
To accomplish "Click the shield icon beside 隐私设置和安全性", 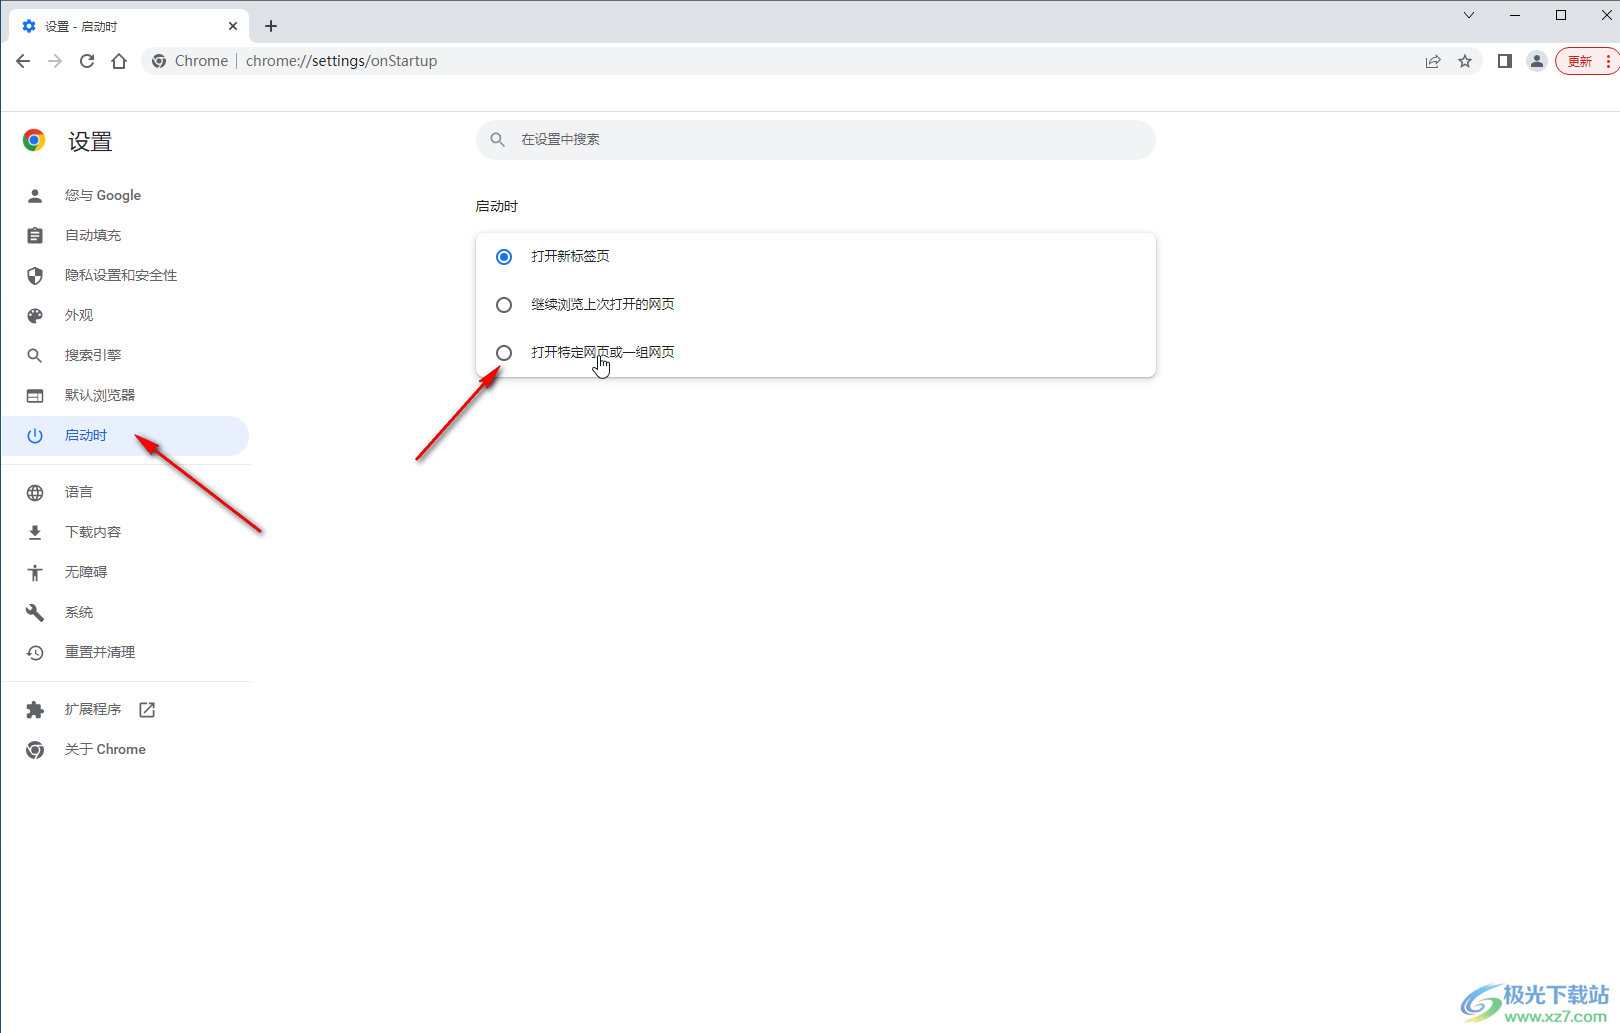I will 35,276.
